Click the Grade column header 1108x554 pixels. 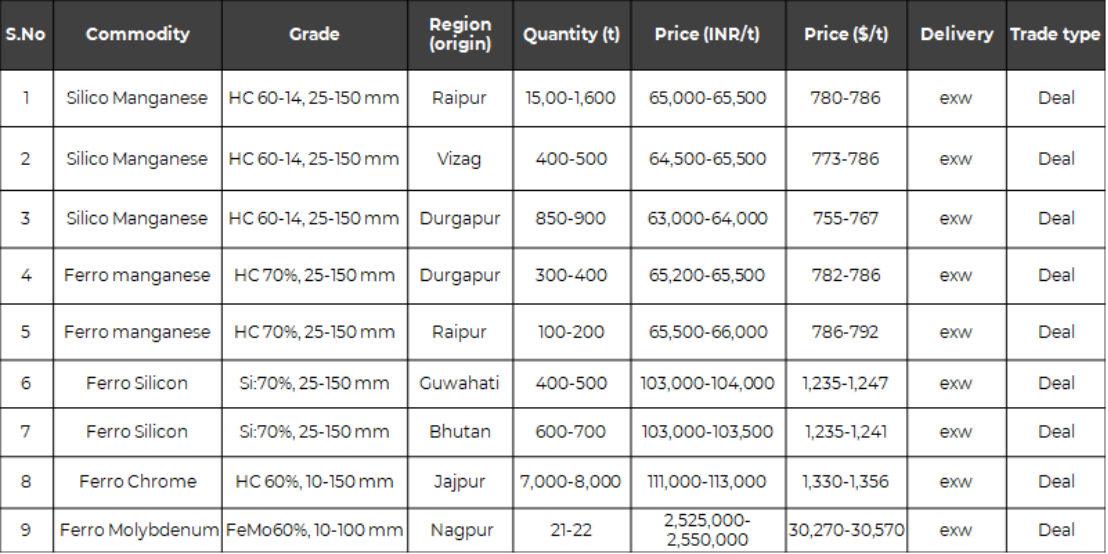(x=314, y=35)
